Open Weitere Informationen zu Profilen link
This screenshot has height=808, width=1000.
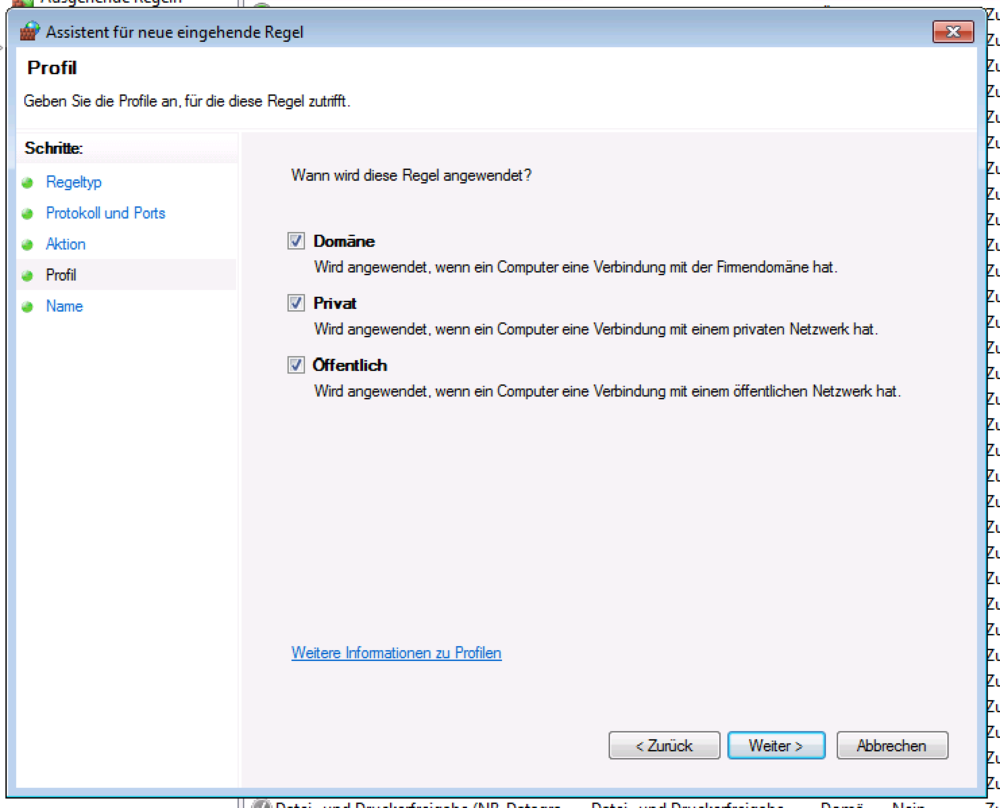pos(395,652)
